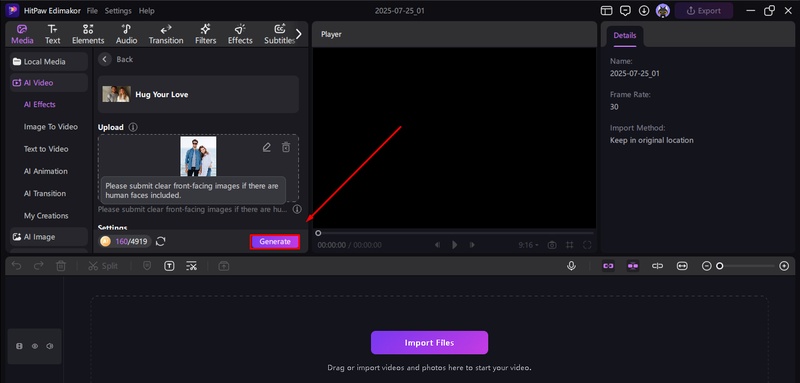Viewport: 800px width, 383px height.
Task: Click the Hug Your Love effect card
Action: 198,94
